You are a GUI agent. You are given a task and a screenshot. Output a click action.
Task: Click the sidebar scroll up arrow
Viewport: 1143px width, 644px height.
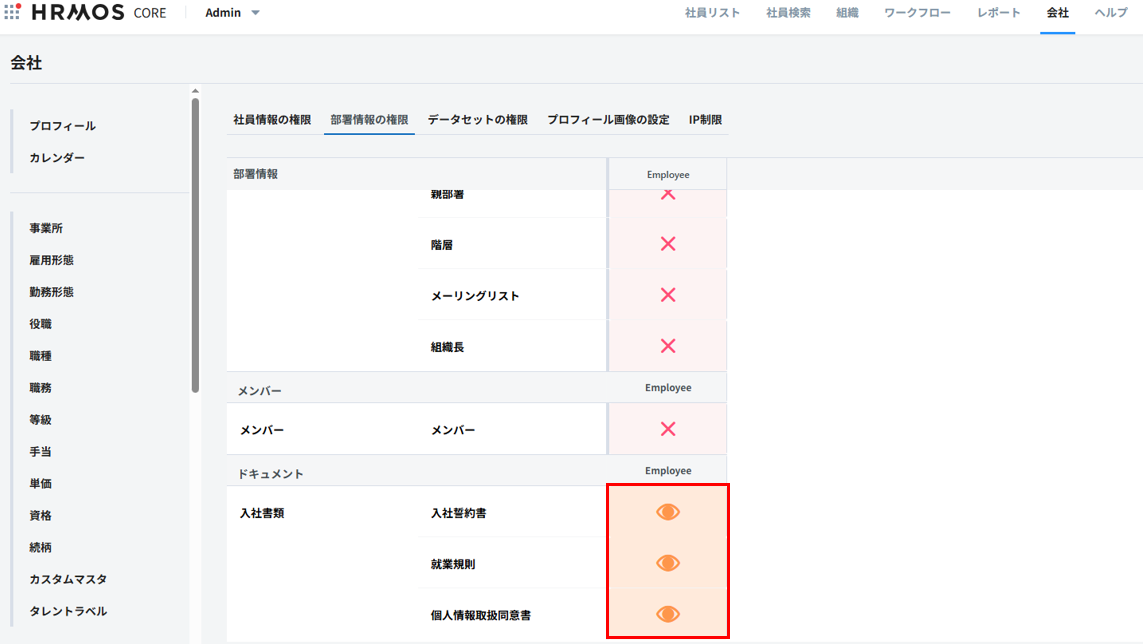(x=195, y=92)
